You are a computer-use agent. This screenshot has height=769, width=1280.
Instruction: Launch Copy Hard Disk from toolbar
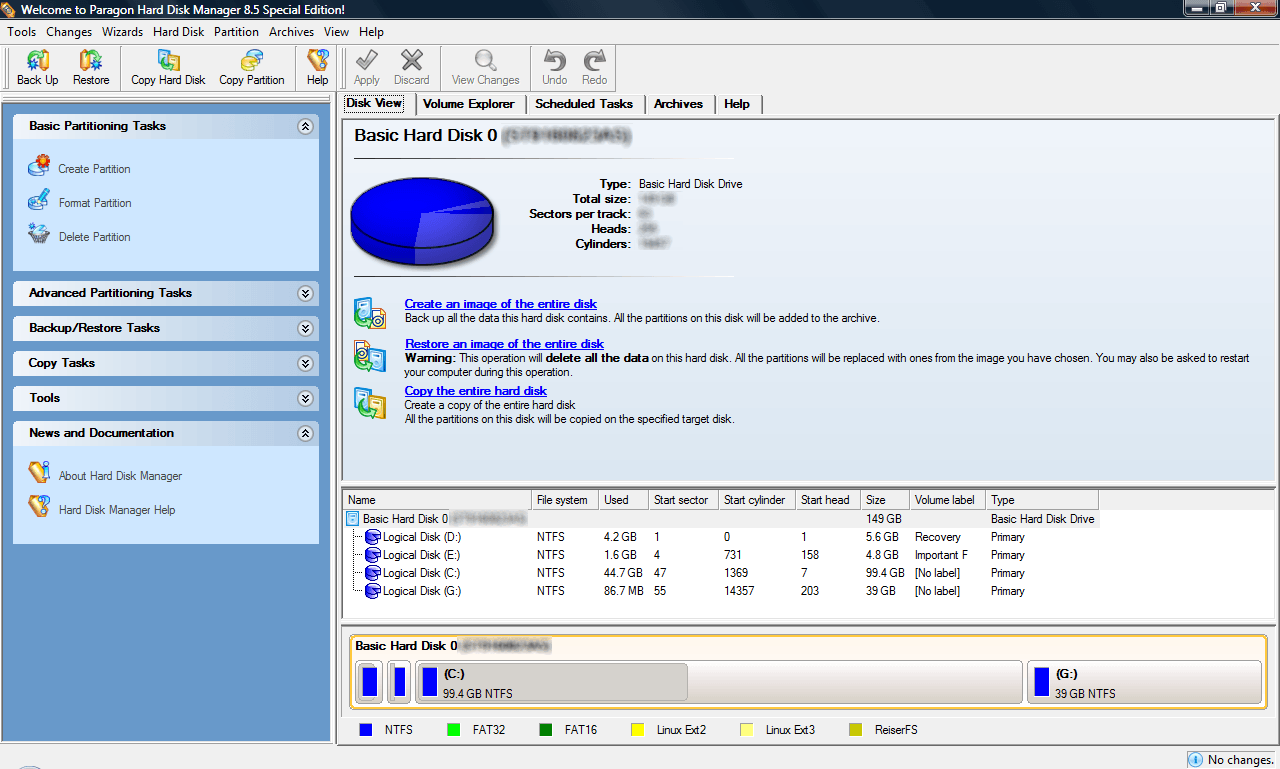coord(168,67)
